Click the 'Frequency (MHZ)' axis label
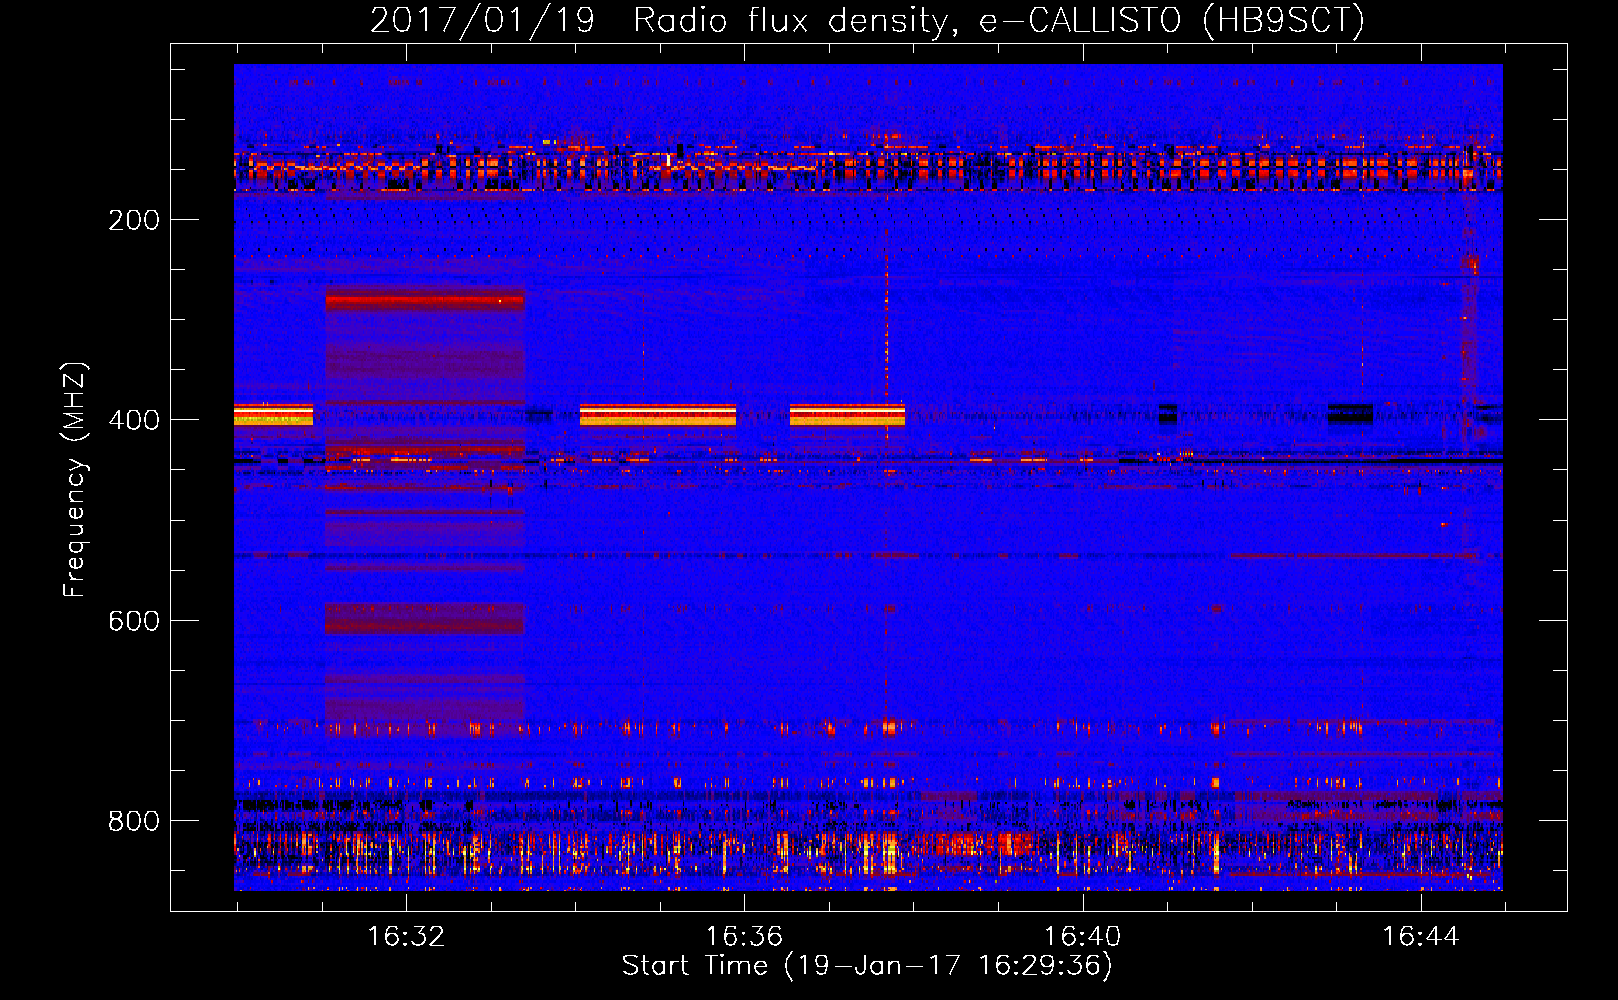The height and width of the screenshot is (1000, 1618). pos(74,479)
